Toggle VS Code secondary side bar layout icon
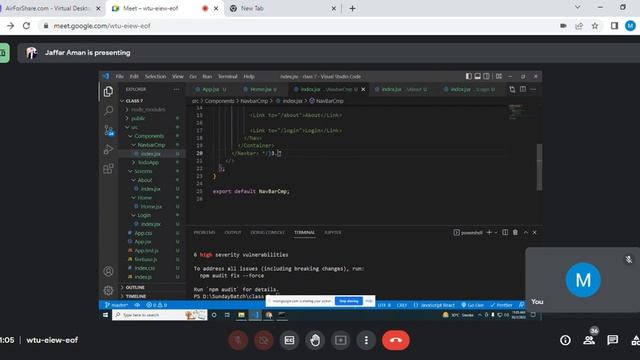The width and height of the screenshot is (640, 360). 487,76
